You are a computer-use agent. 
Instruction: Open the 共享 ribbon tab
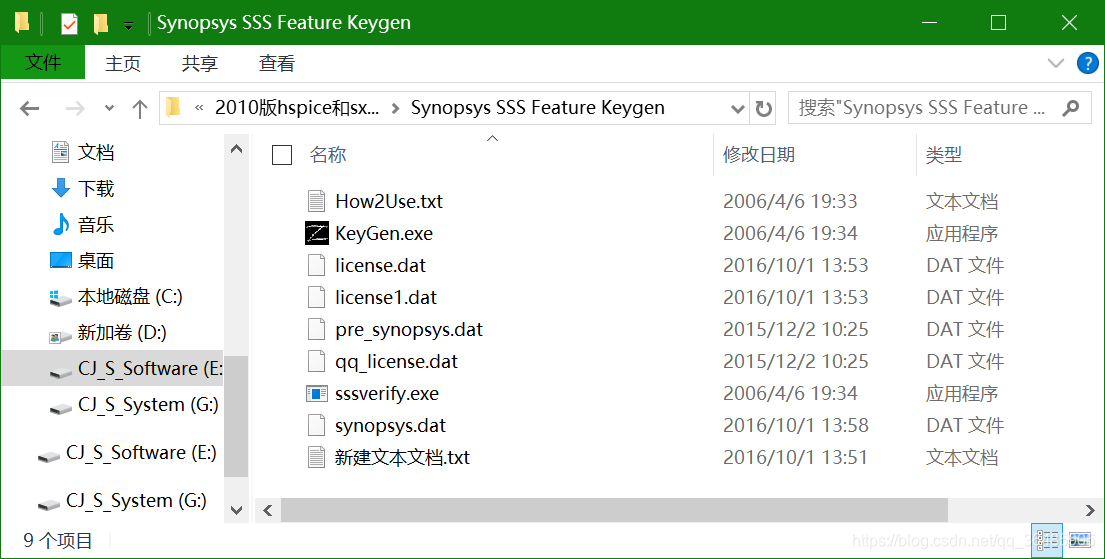[x=199, y=63]
